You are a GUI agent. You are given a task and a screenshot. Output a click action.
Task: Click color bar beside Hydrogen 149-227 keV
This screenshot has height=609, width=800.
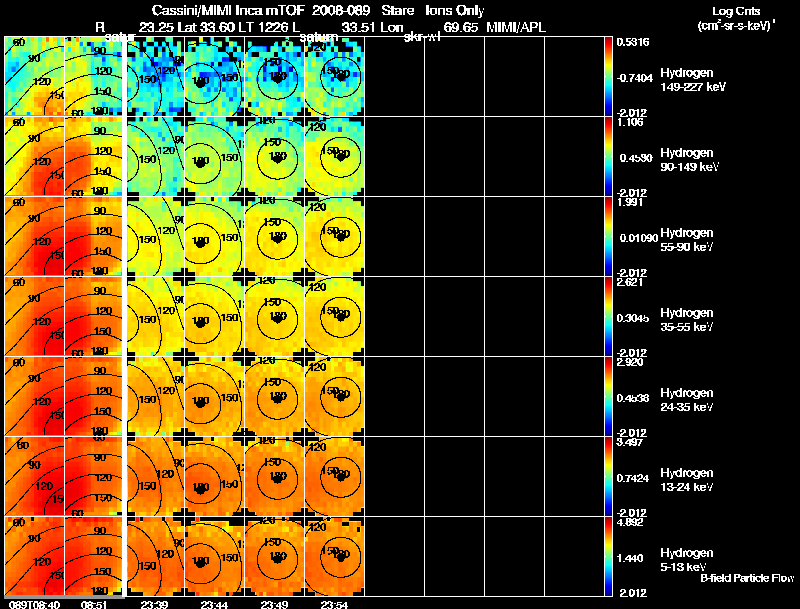coord(608,76)
